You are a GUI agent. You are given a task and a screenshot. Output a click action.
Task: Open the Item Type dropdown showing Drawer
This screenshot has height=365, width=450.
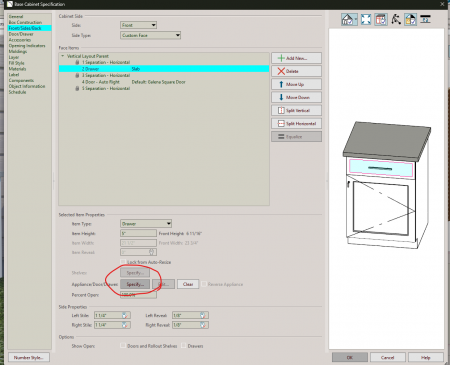click(146, 224)
